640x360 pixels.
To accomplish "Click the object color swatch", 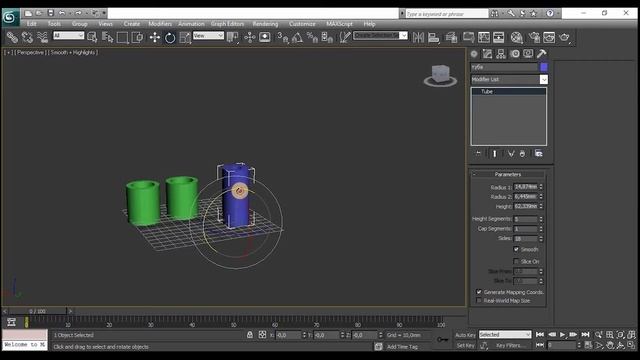I will [544, 67].
